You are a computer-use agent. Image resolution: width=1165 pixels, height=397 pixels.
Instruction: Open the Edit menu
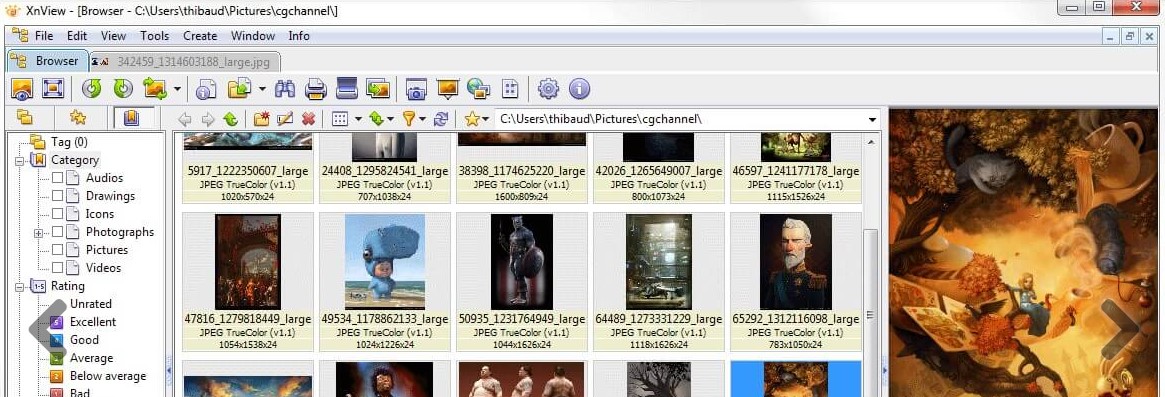(77, 36)
